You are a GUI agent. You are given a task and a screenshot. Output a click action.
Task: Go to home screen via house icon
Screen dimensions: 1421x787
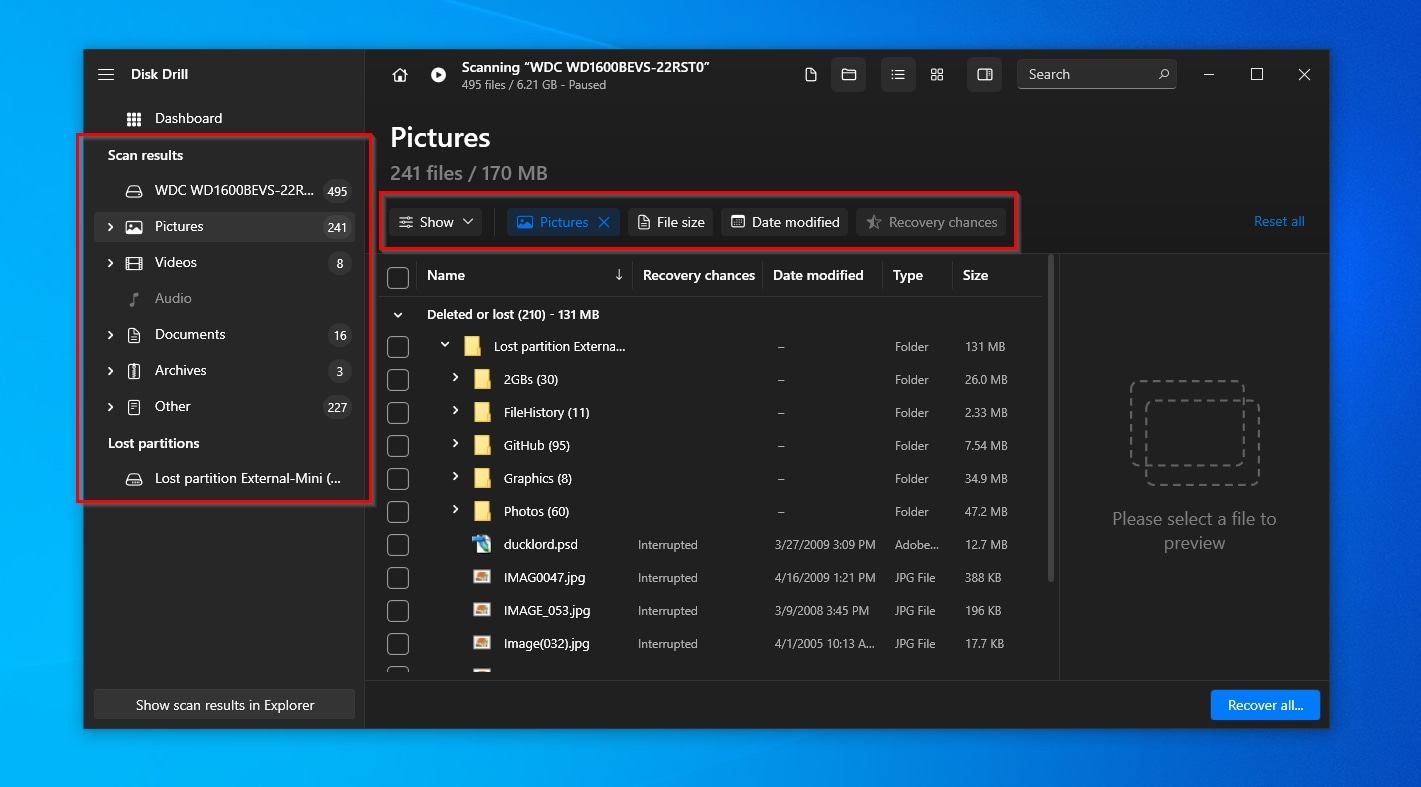[x=400, y=75]
